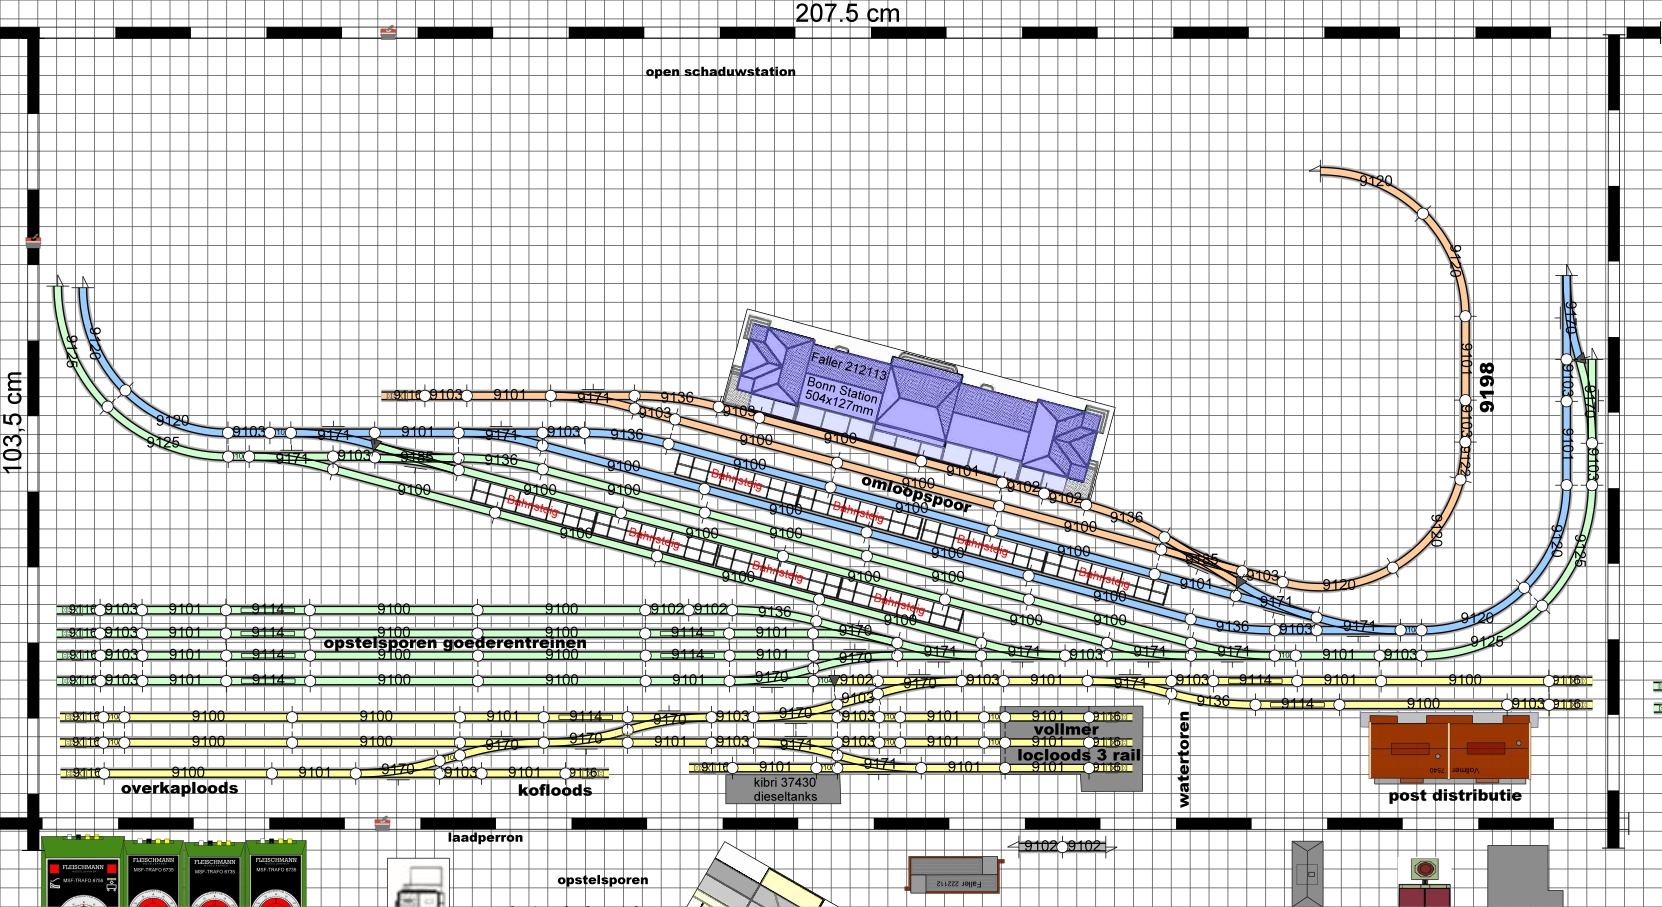Click the small gray tower building at the bottom
1662x907 pixels.
1307,873
